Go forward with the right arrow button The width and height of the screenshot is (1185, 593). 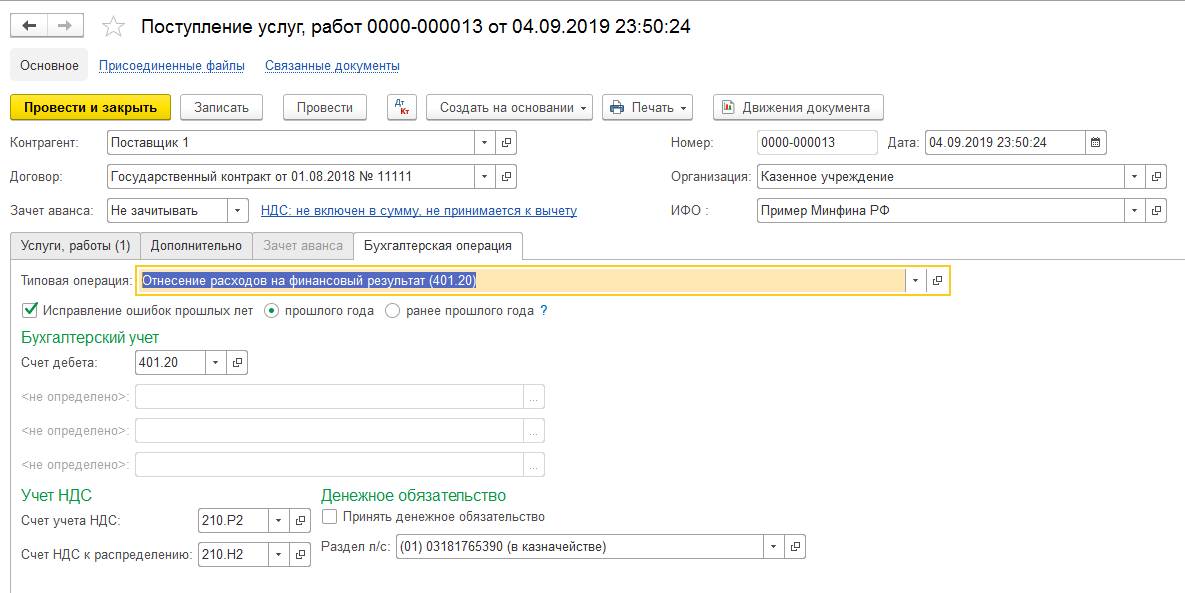click(65, 26)
